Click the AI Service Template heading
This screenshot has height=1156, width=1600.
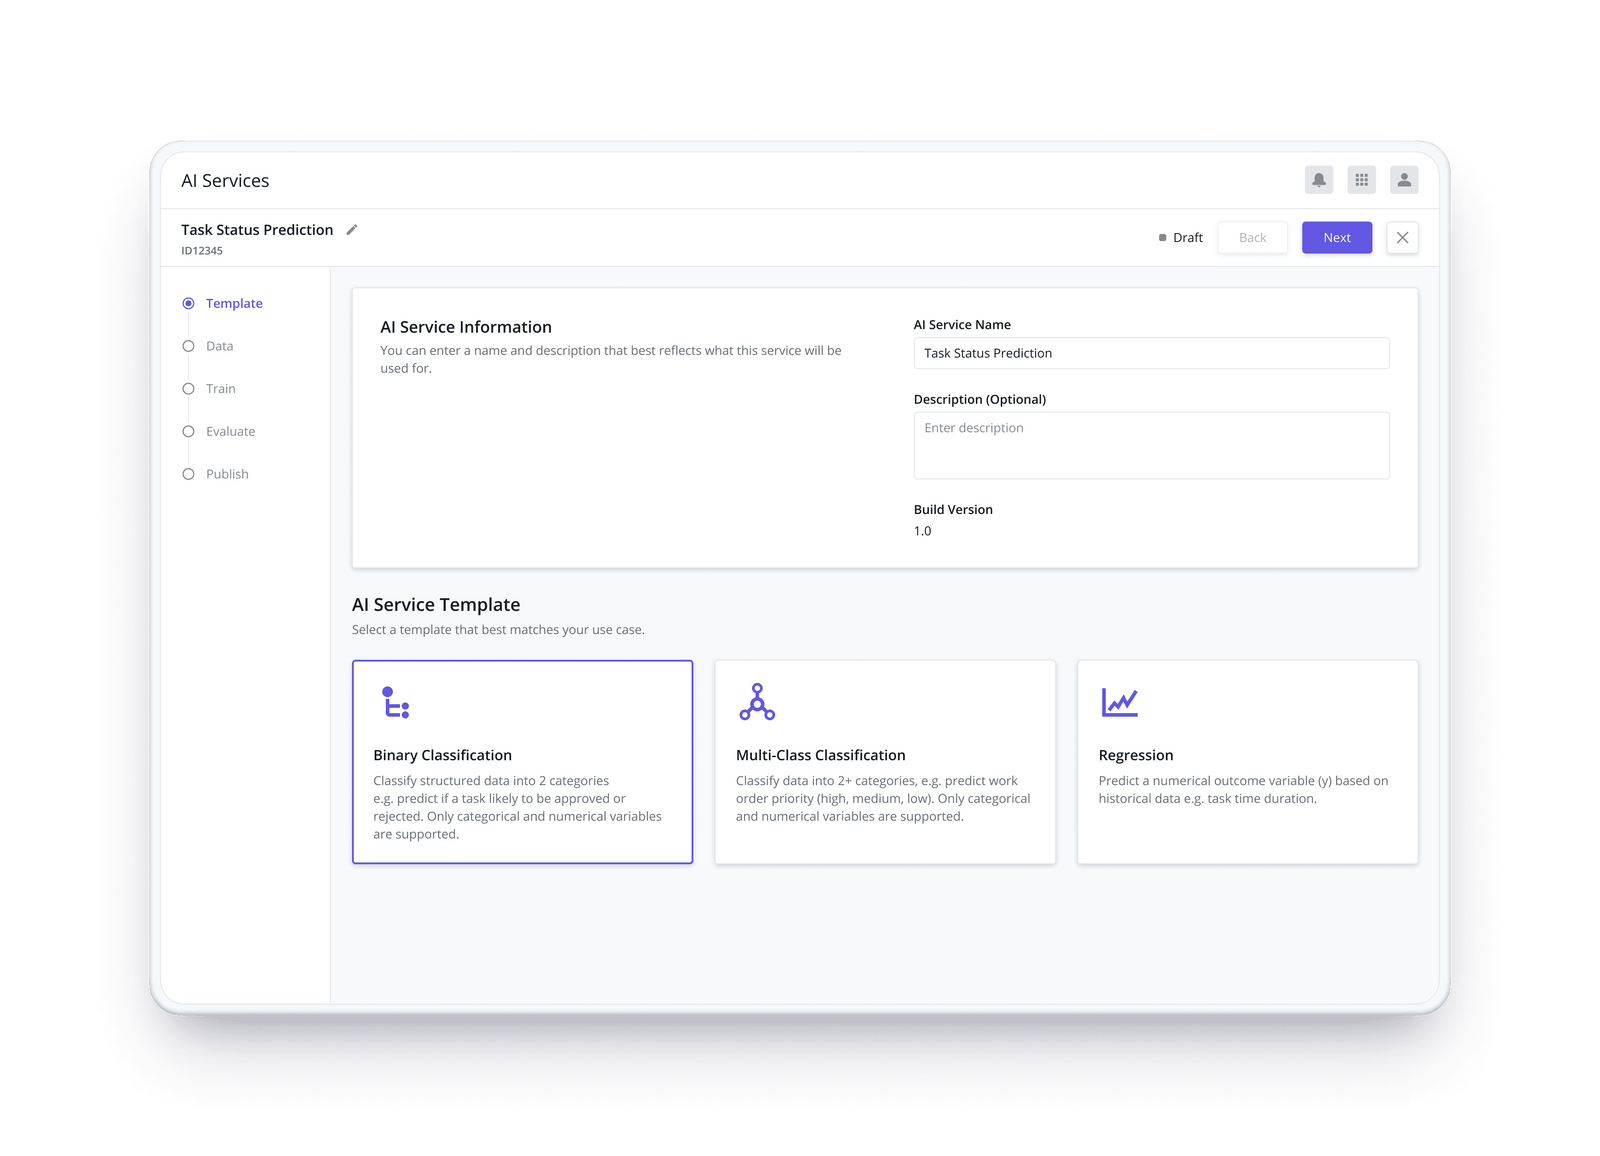436,605
